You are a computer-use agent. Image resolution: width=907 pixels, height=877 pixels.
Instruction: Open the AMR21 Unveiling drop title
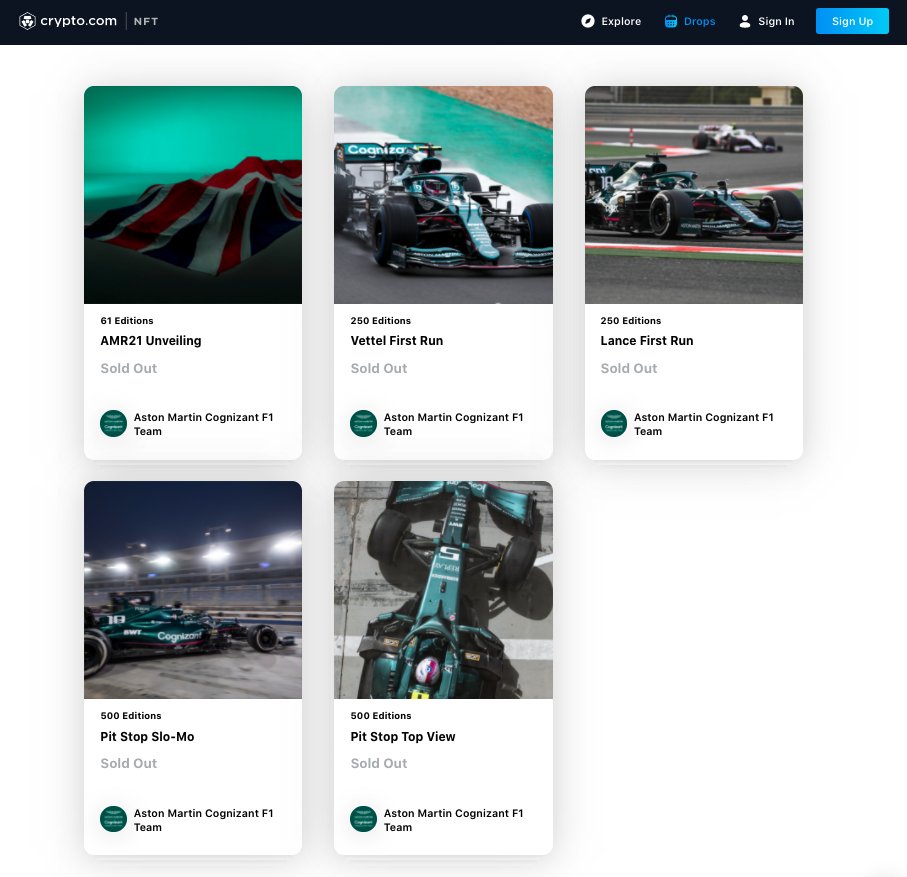(x=150, y=340)
